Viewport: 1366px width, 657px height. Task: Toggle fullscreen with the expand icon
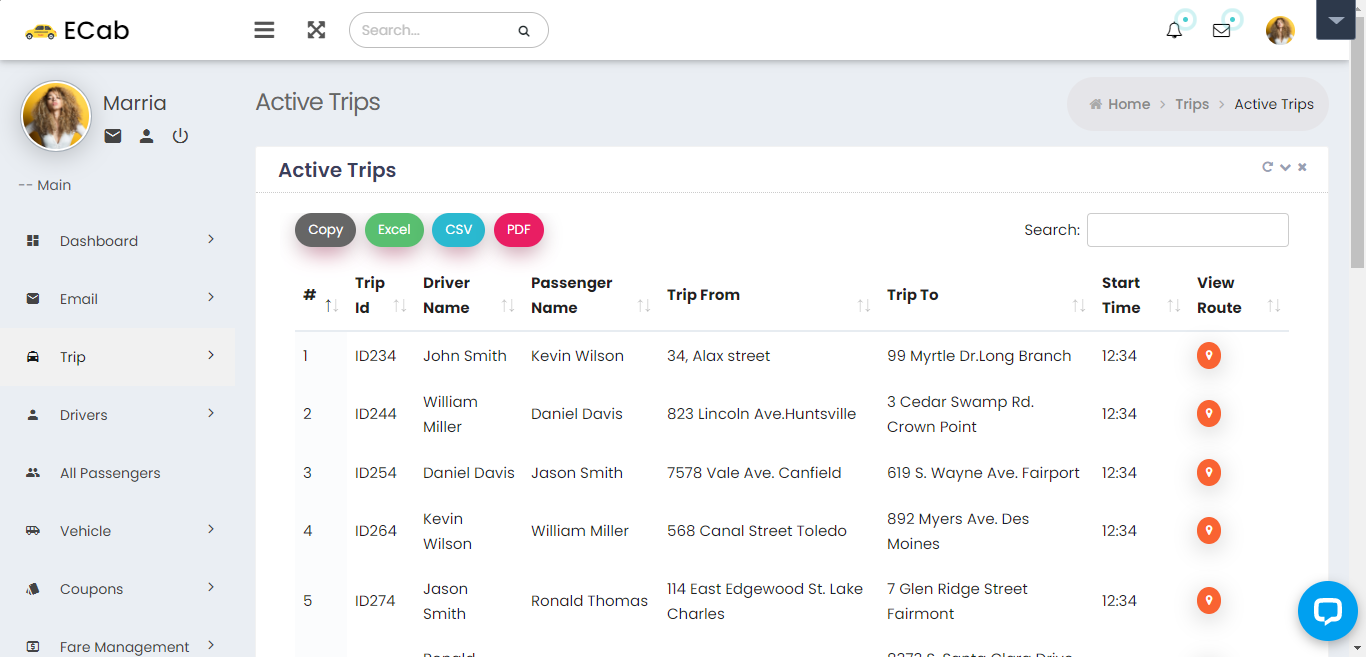(x=316, y=30)
